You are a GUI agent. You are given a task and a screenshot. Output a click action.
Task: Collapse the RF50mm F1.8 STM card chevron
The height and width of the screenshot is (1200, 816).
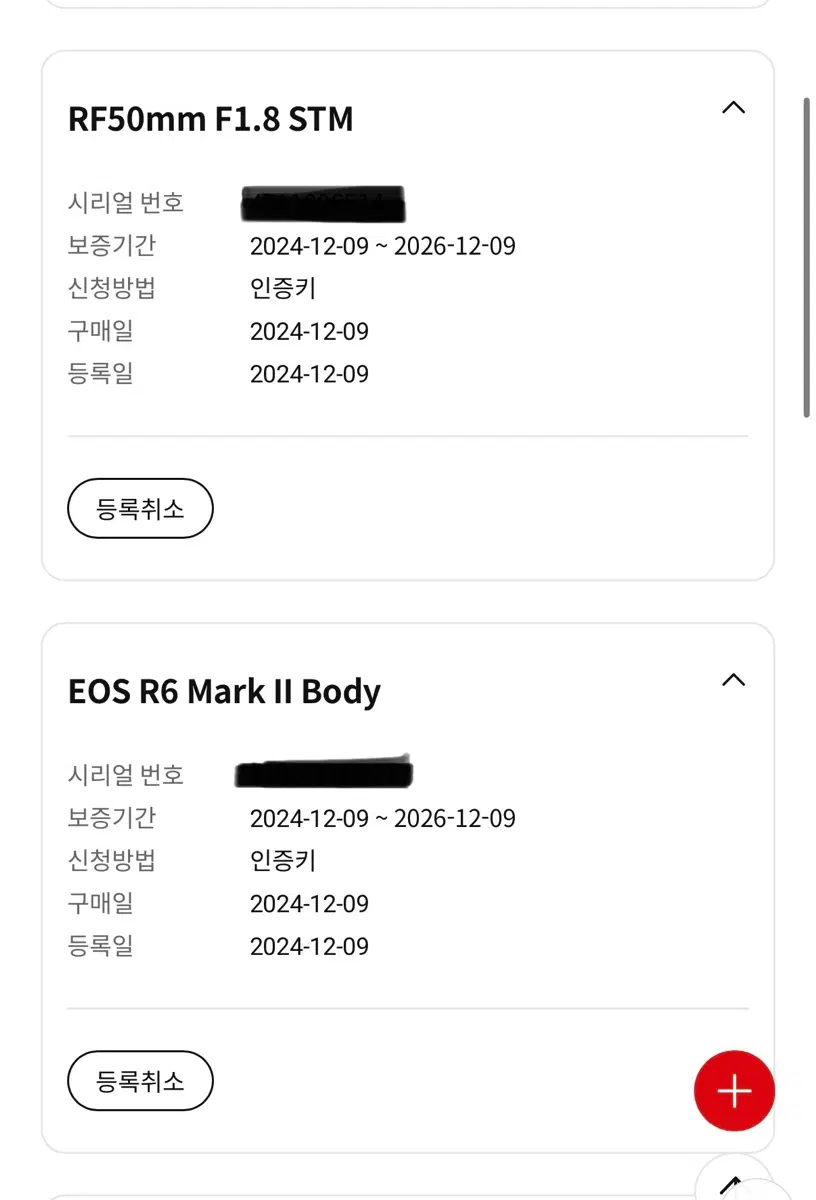pyautogui.click(x=733, y=107)
